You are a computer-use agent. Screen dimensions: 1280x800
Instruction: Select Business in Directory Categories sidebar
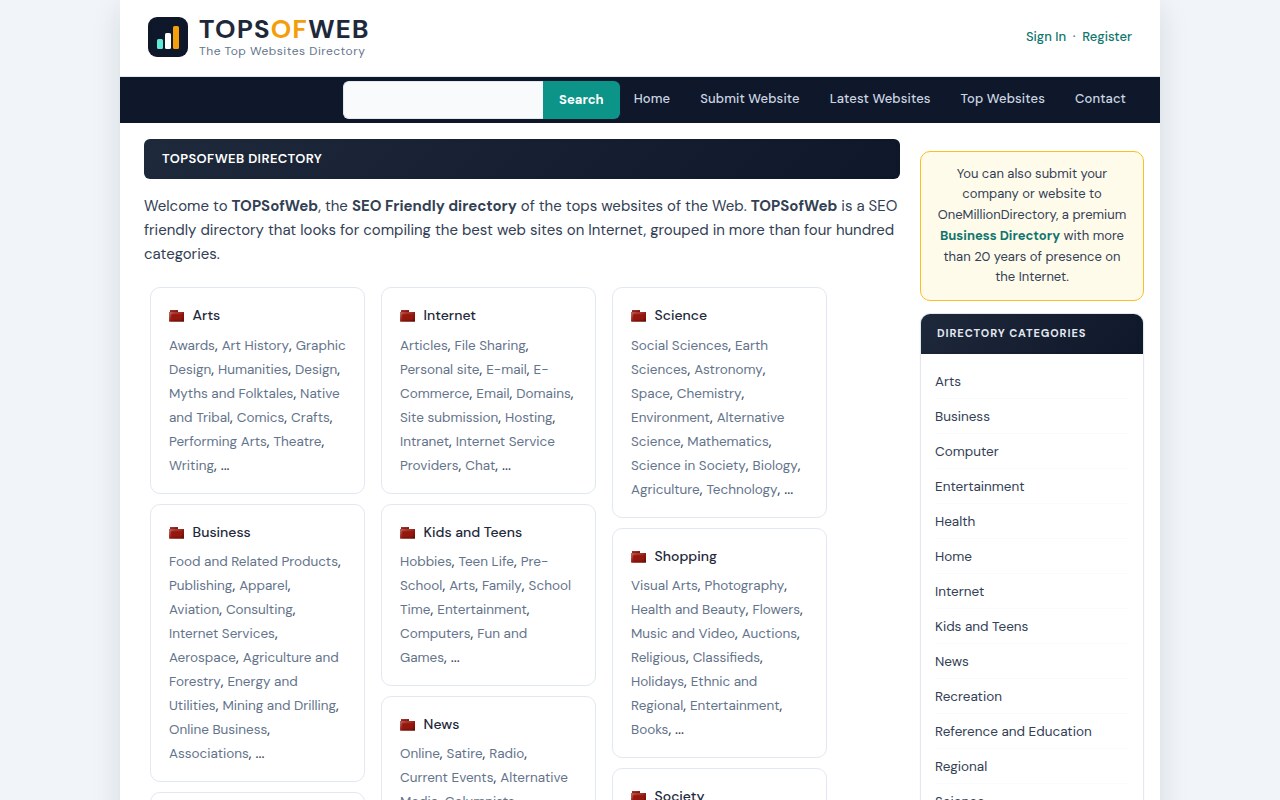962,417
